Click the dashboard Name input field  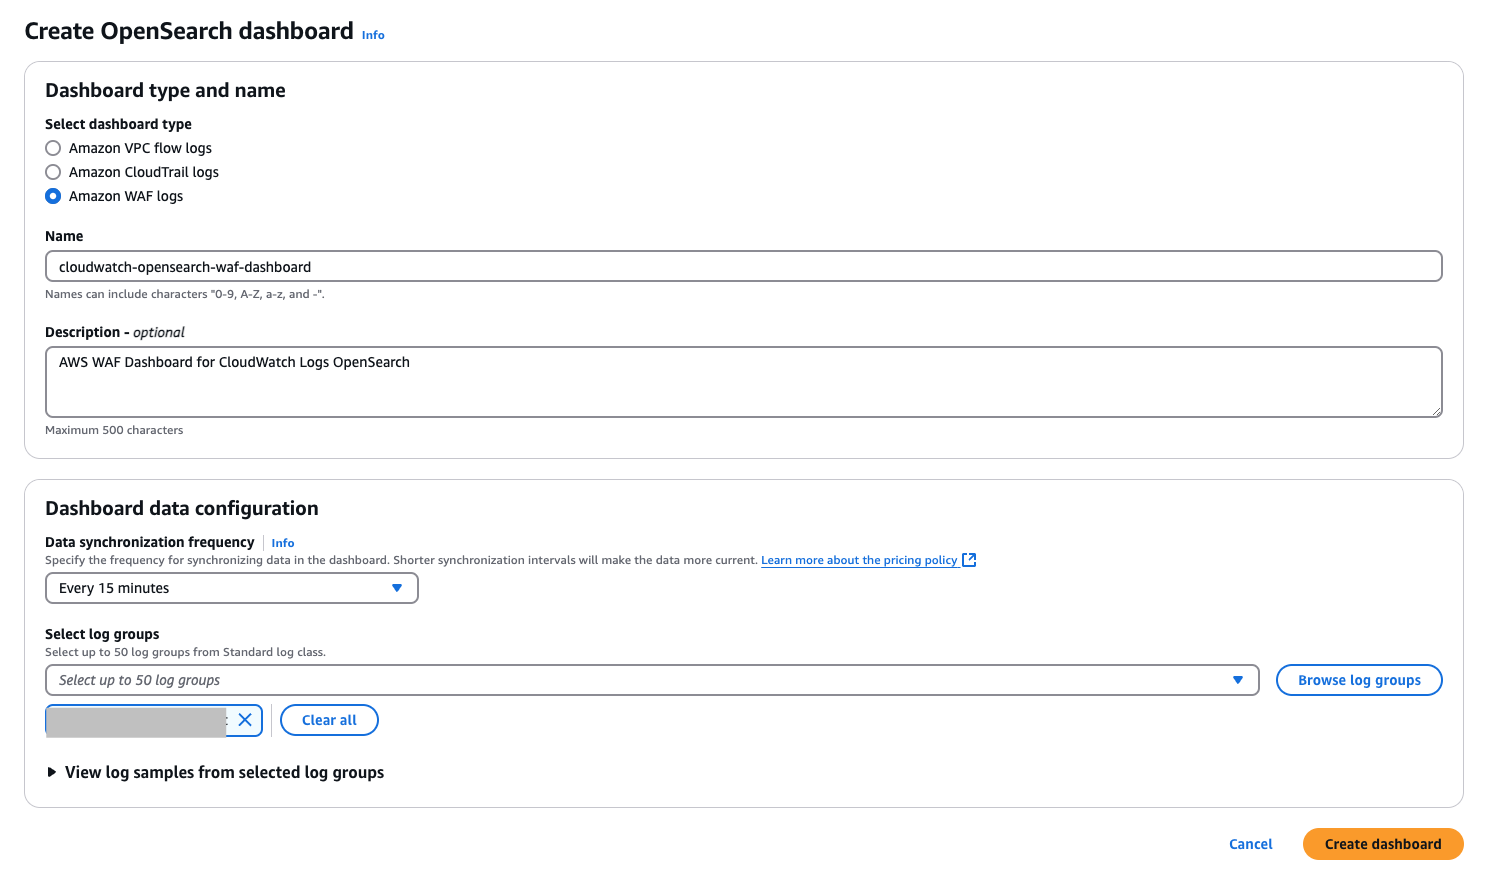pyautogui.click(x=743, y=267)
